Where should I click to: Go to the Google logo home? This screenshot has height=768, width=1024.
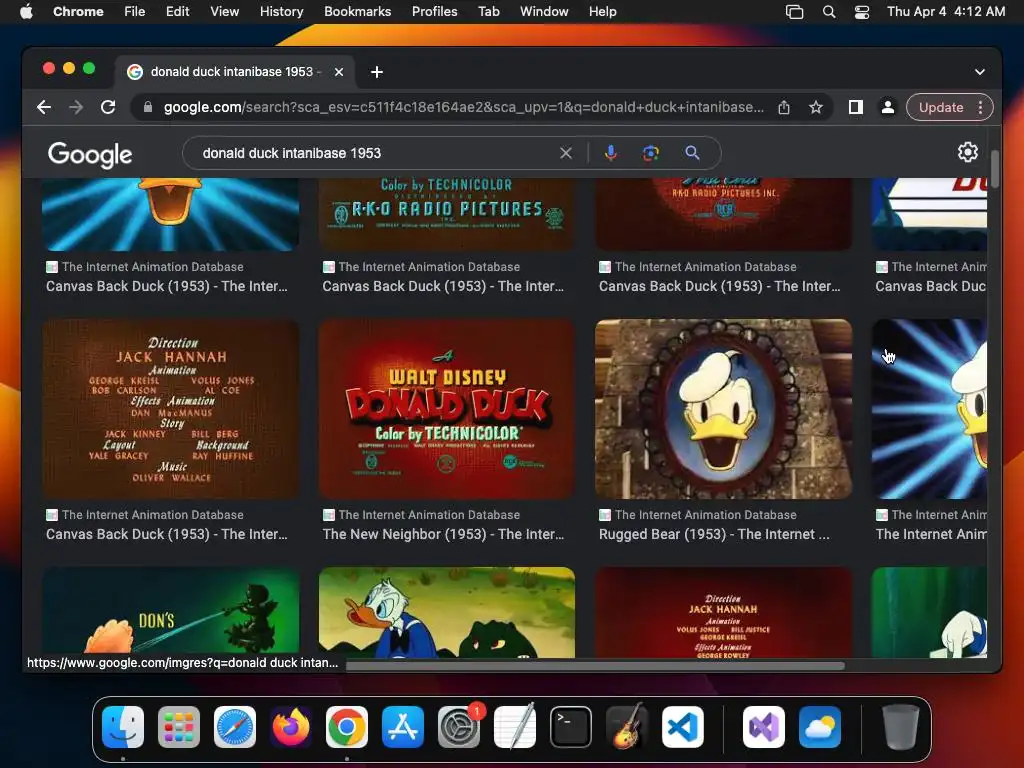90,154
